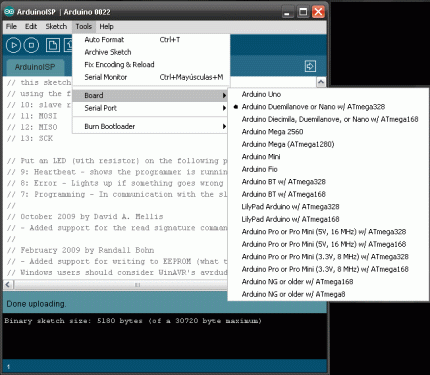Viewport: 430px width, 375px height.
Task: Select Arduino Duemilanove or Nano w/ ATmega328
Action: point(313,107)
